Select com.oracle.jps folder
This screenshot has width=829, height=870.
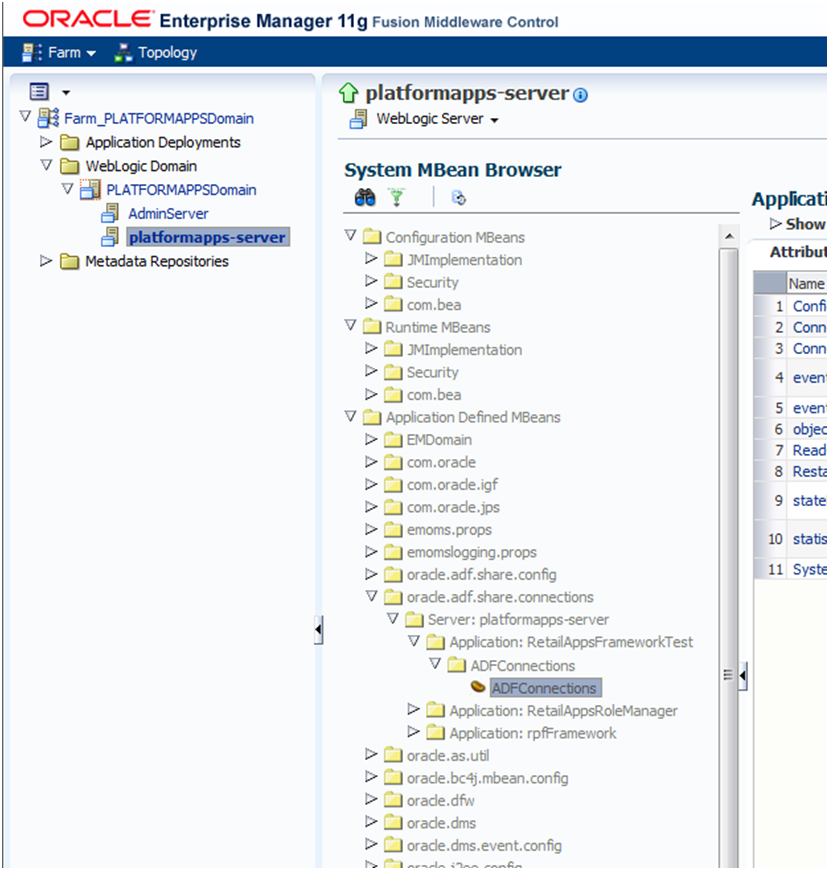click(453, 507)
